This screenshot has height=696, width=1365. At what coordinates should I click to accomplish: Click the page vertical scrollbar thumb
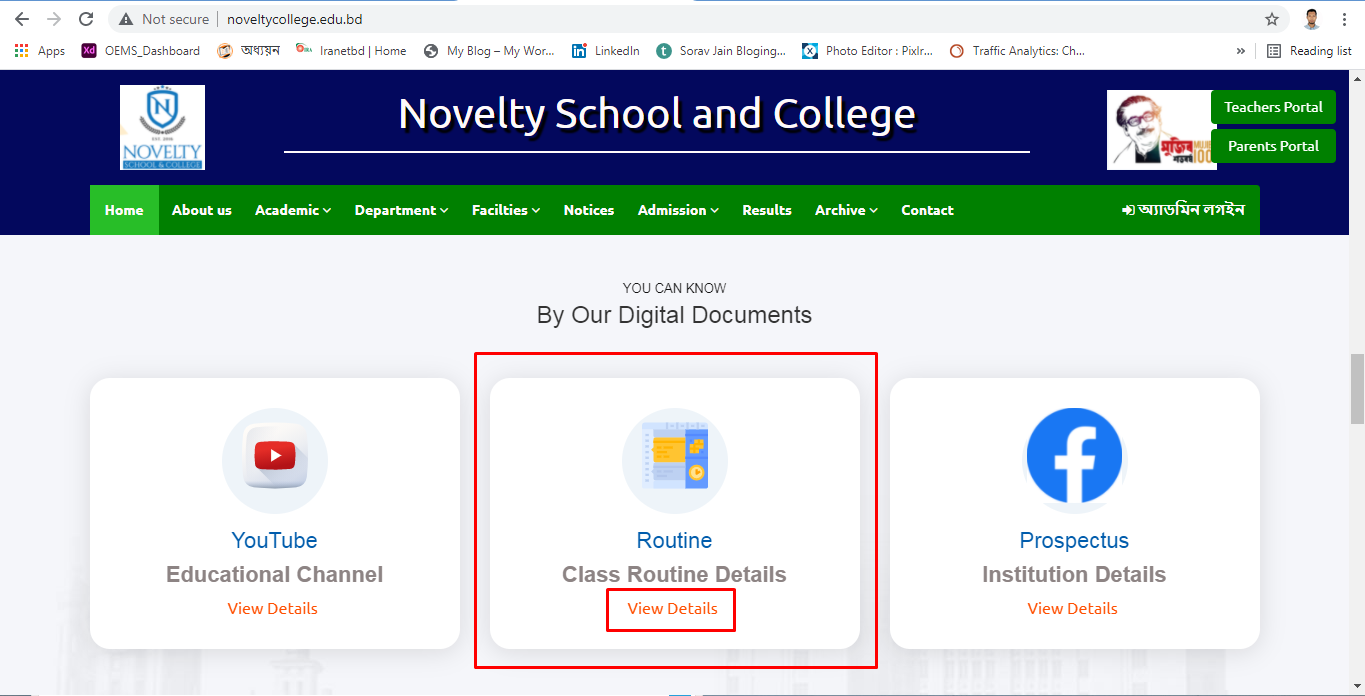1357,388
